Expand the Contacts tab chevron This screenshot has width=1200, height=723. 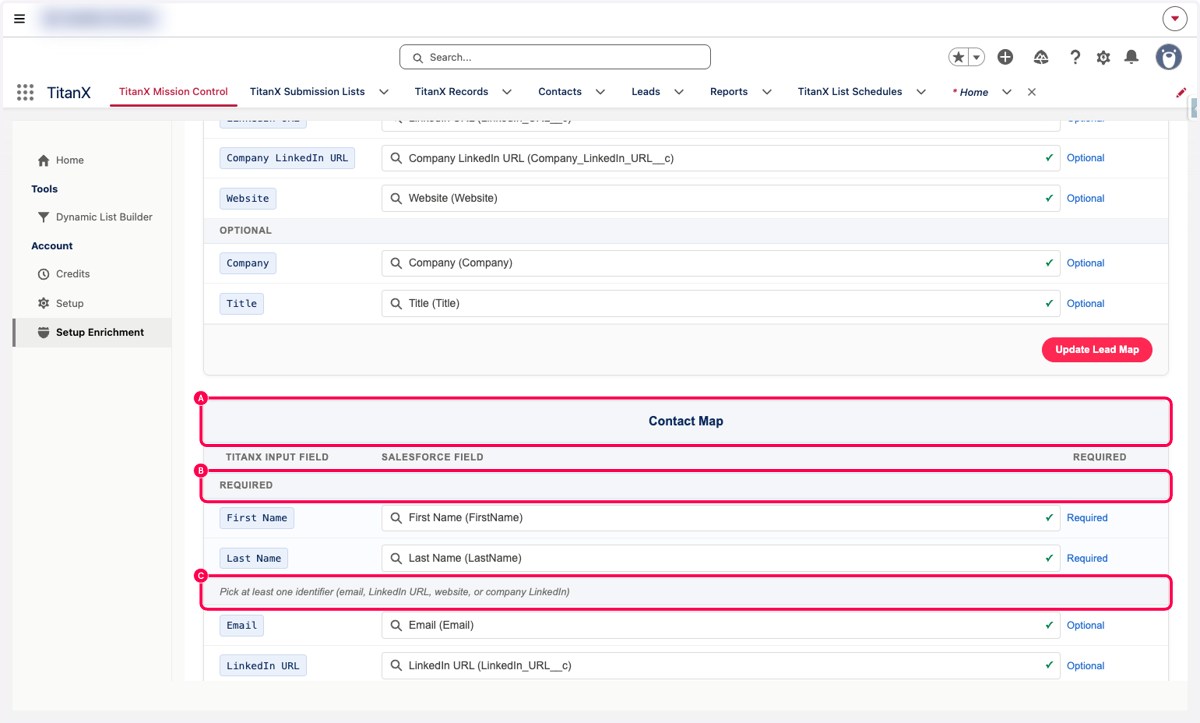tap(600, 92)
